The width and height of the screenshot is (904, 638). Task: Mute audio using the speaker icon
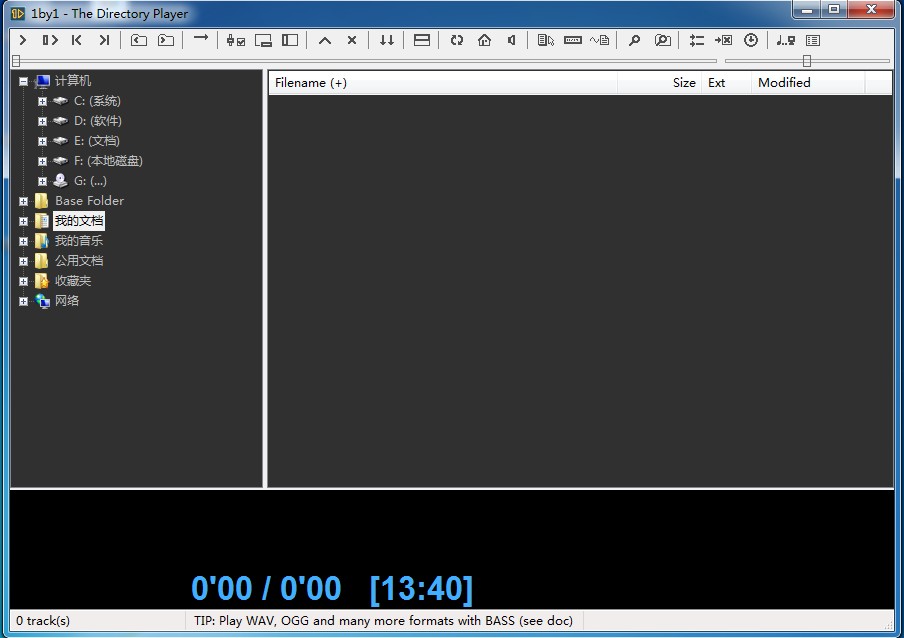pyautogui.click(x=511, y=40)
